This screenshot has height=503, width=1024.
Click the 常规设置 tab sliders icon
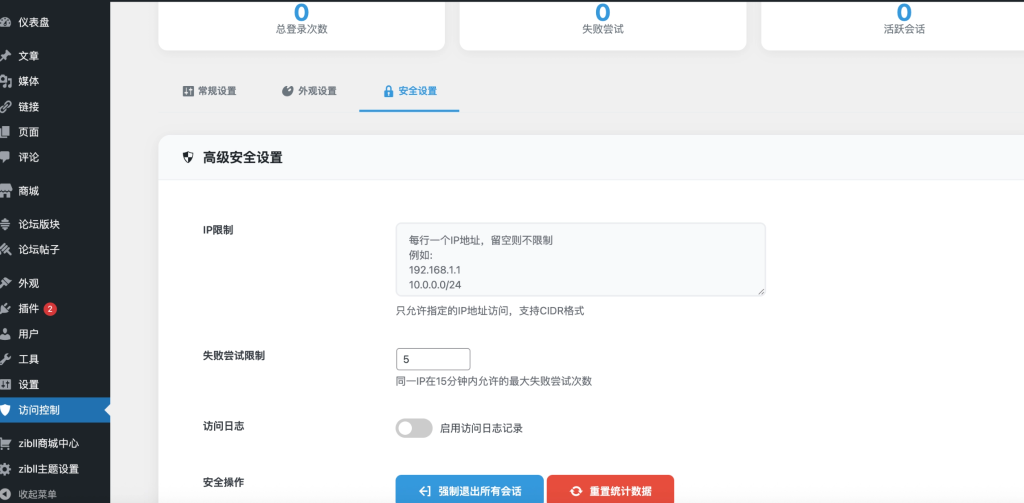point(188,91)
